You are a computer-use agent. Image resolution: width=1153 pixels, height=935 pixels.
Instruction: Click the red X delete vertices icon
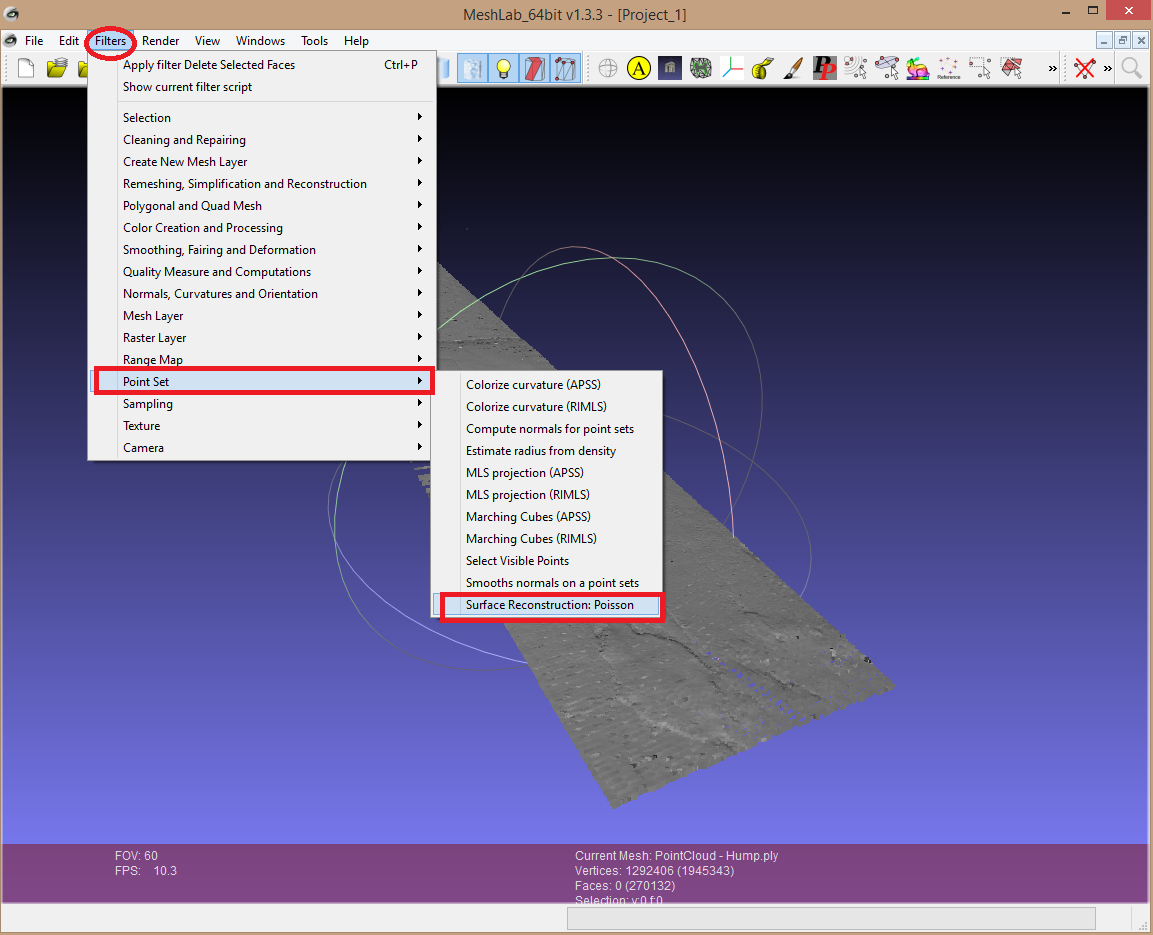click(x=1085, y=69)
